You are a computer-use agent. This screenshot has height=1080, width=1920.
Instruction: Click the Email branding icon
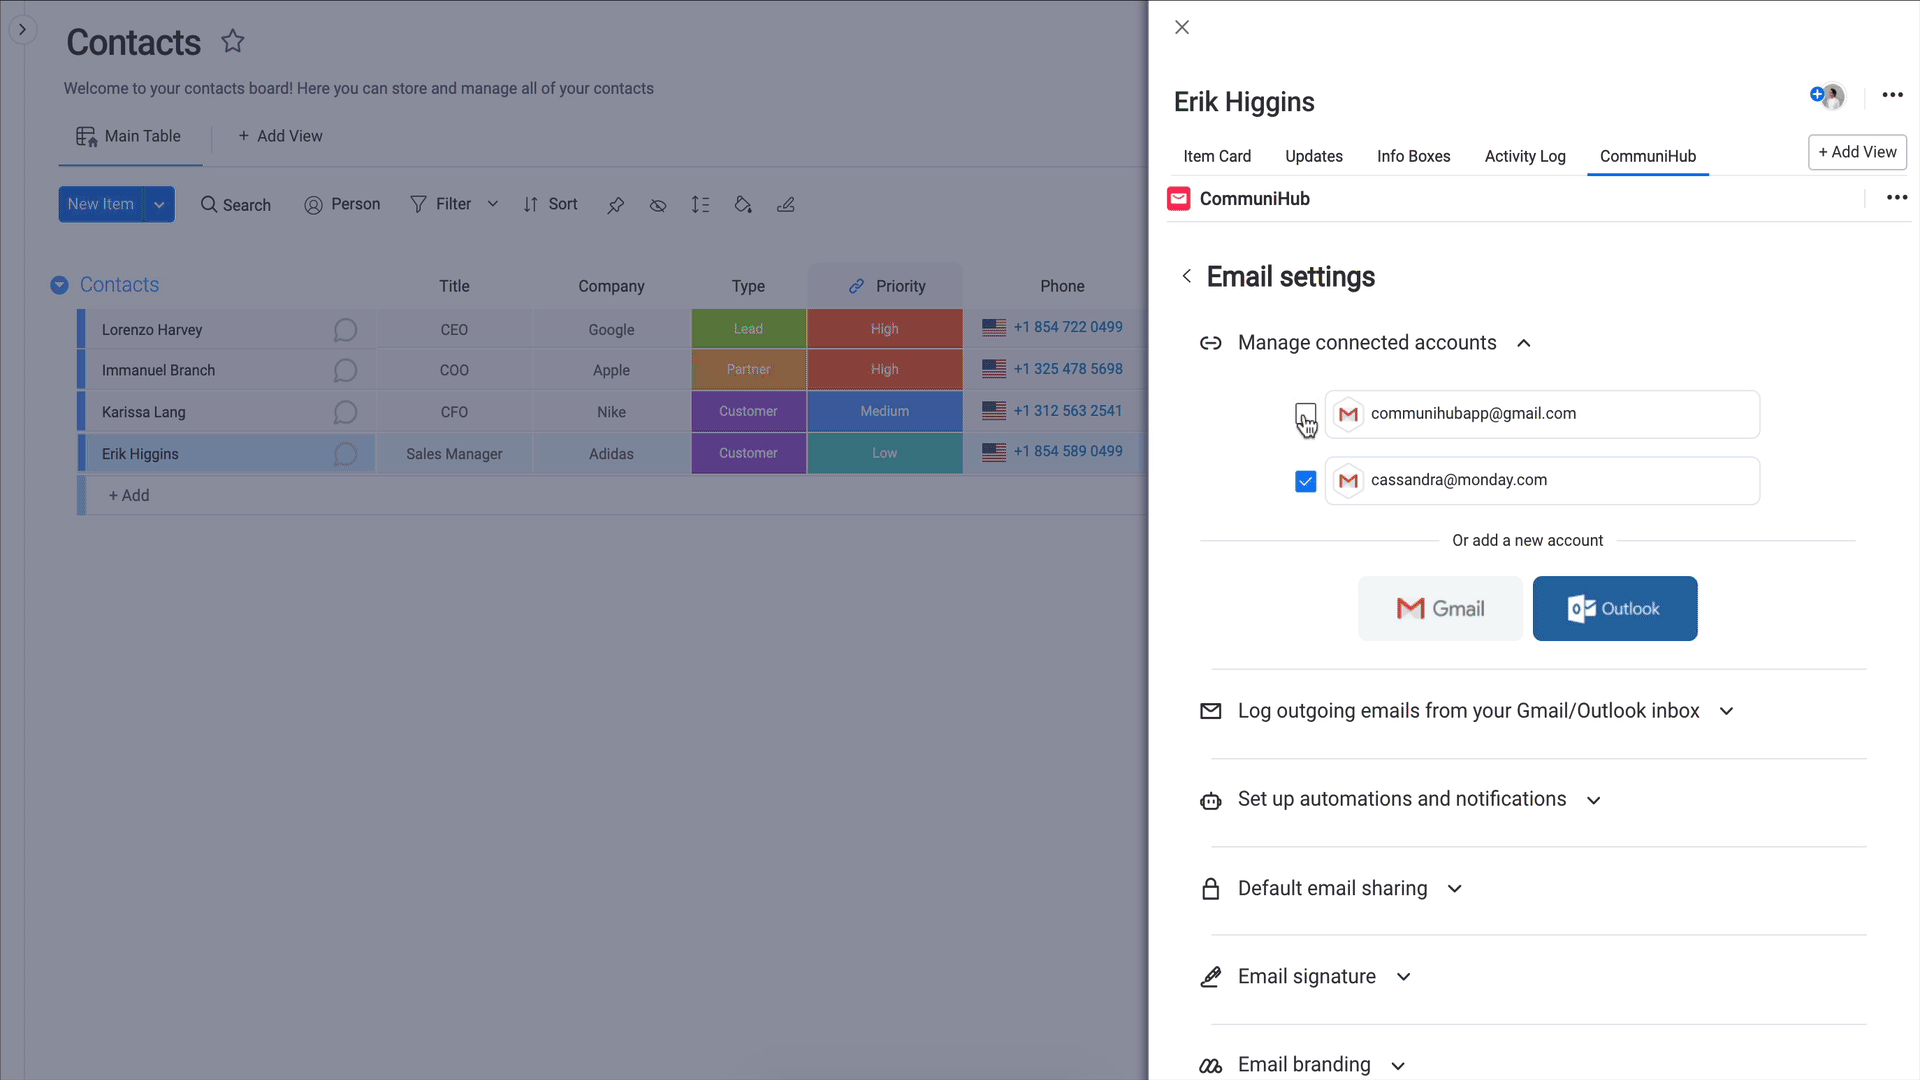point(1210,1065)
